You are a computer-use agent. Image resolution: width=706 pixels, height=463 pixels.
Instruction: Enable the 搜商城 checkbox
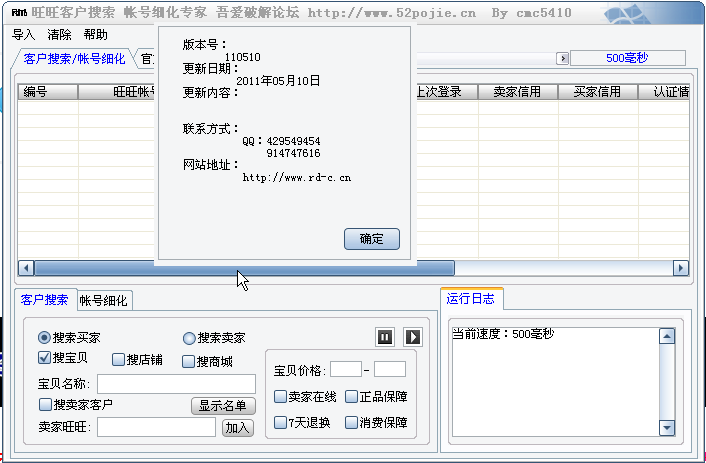pos(188,361)
